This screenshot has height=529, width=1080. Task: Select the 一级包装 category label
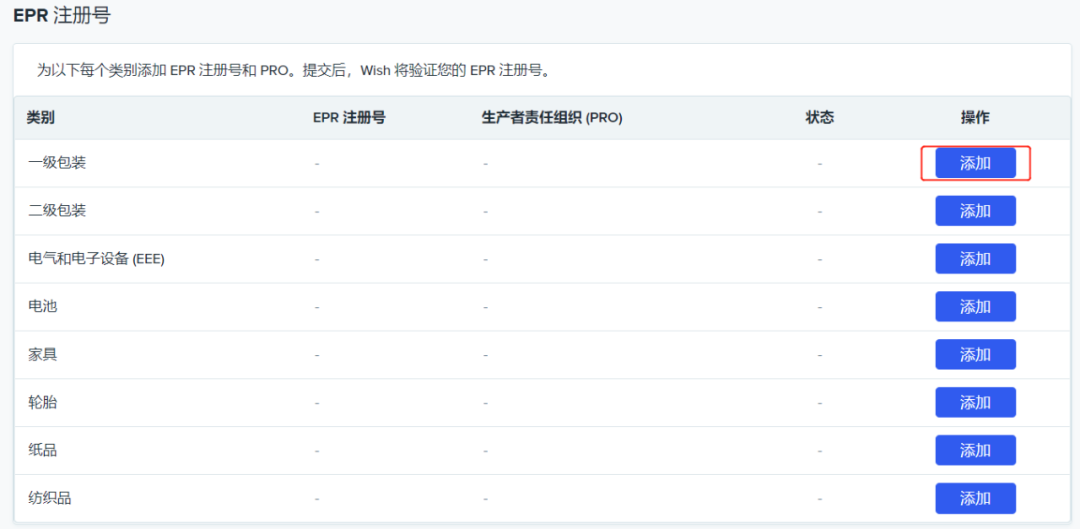[x=57, y=162]
